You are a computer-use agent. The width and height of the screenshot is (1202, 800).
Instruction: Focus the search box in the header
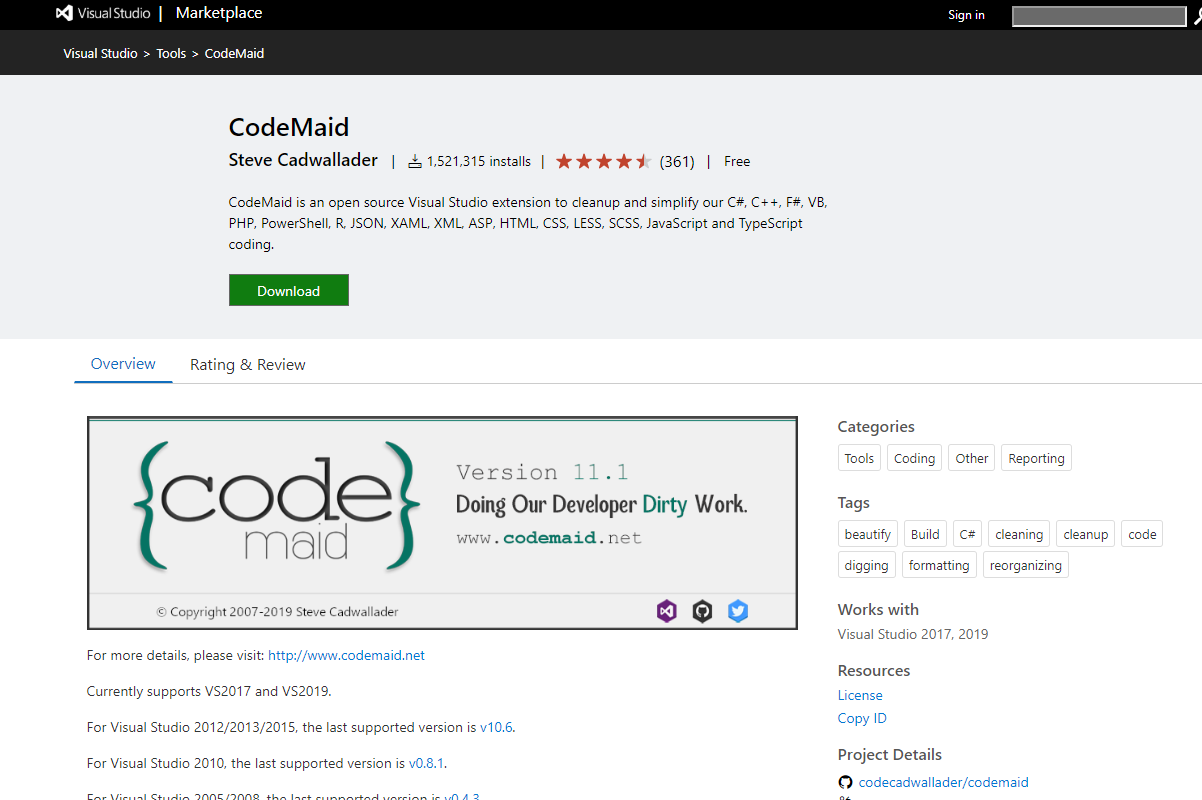point(1099,16)
